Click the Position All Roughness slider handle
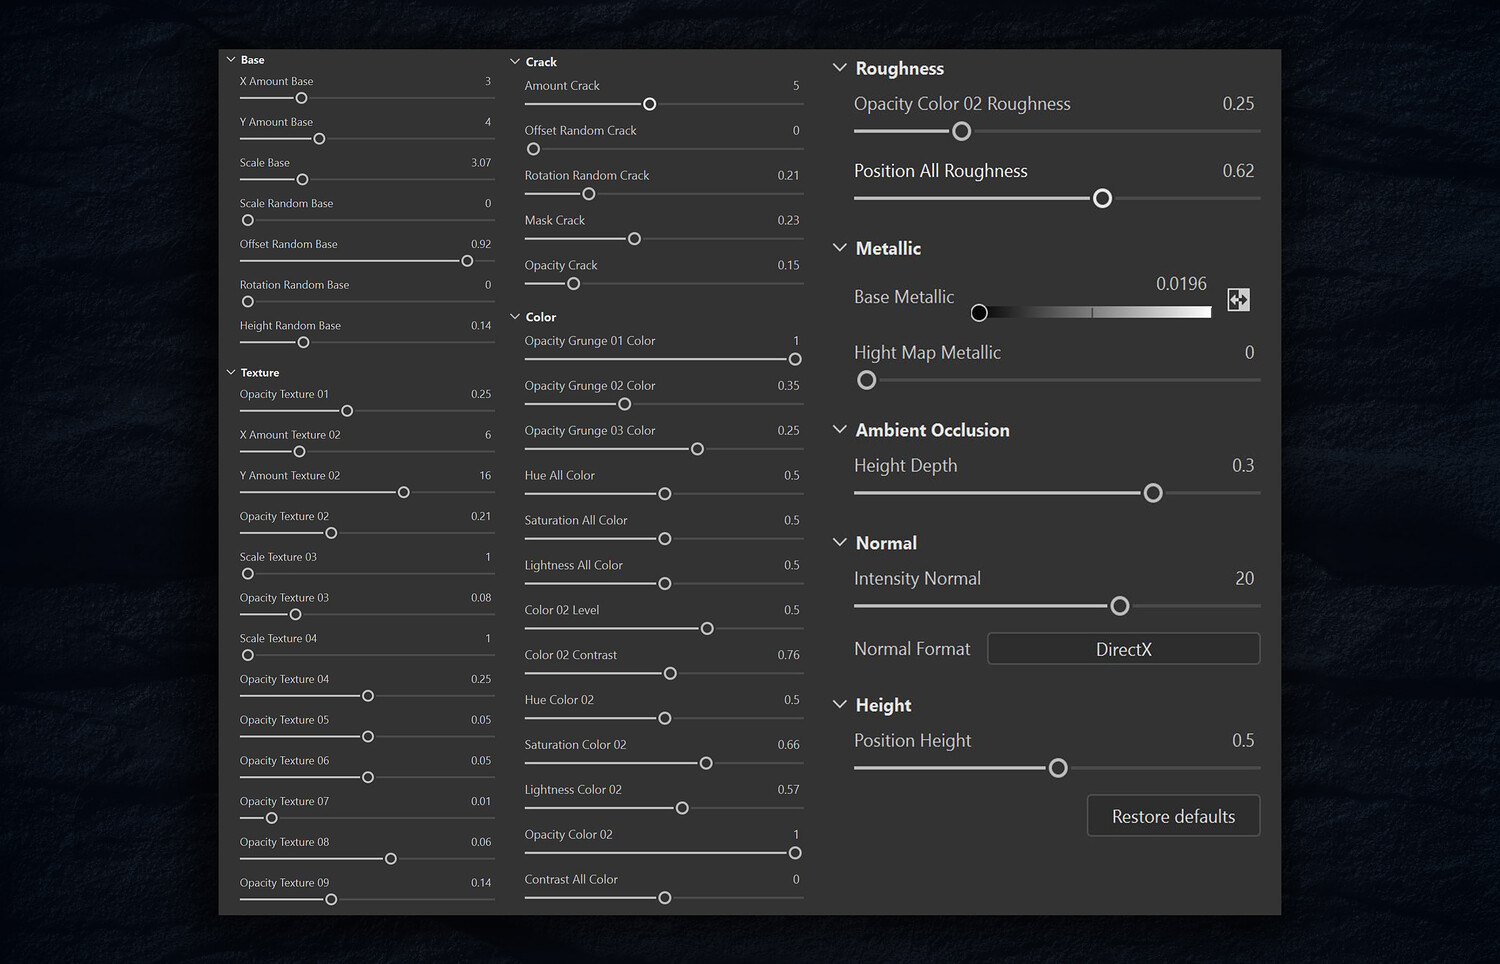 coord(1102,199)
